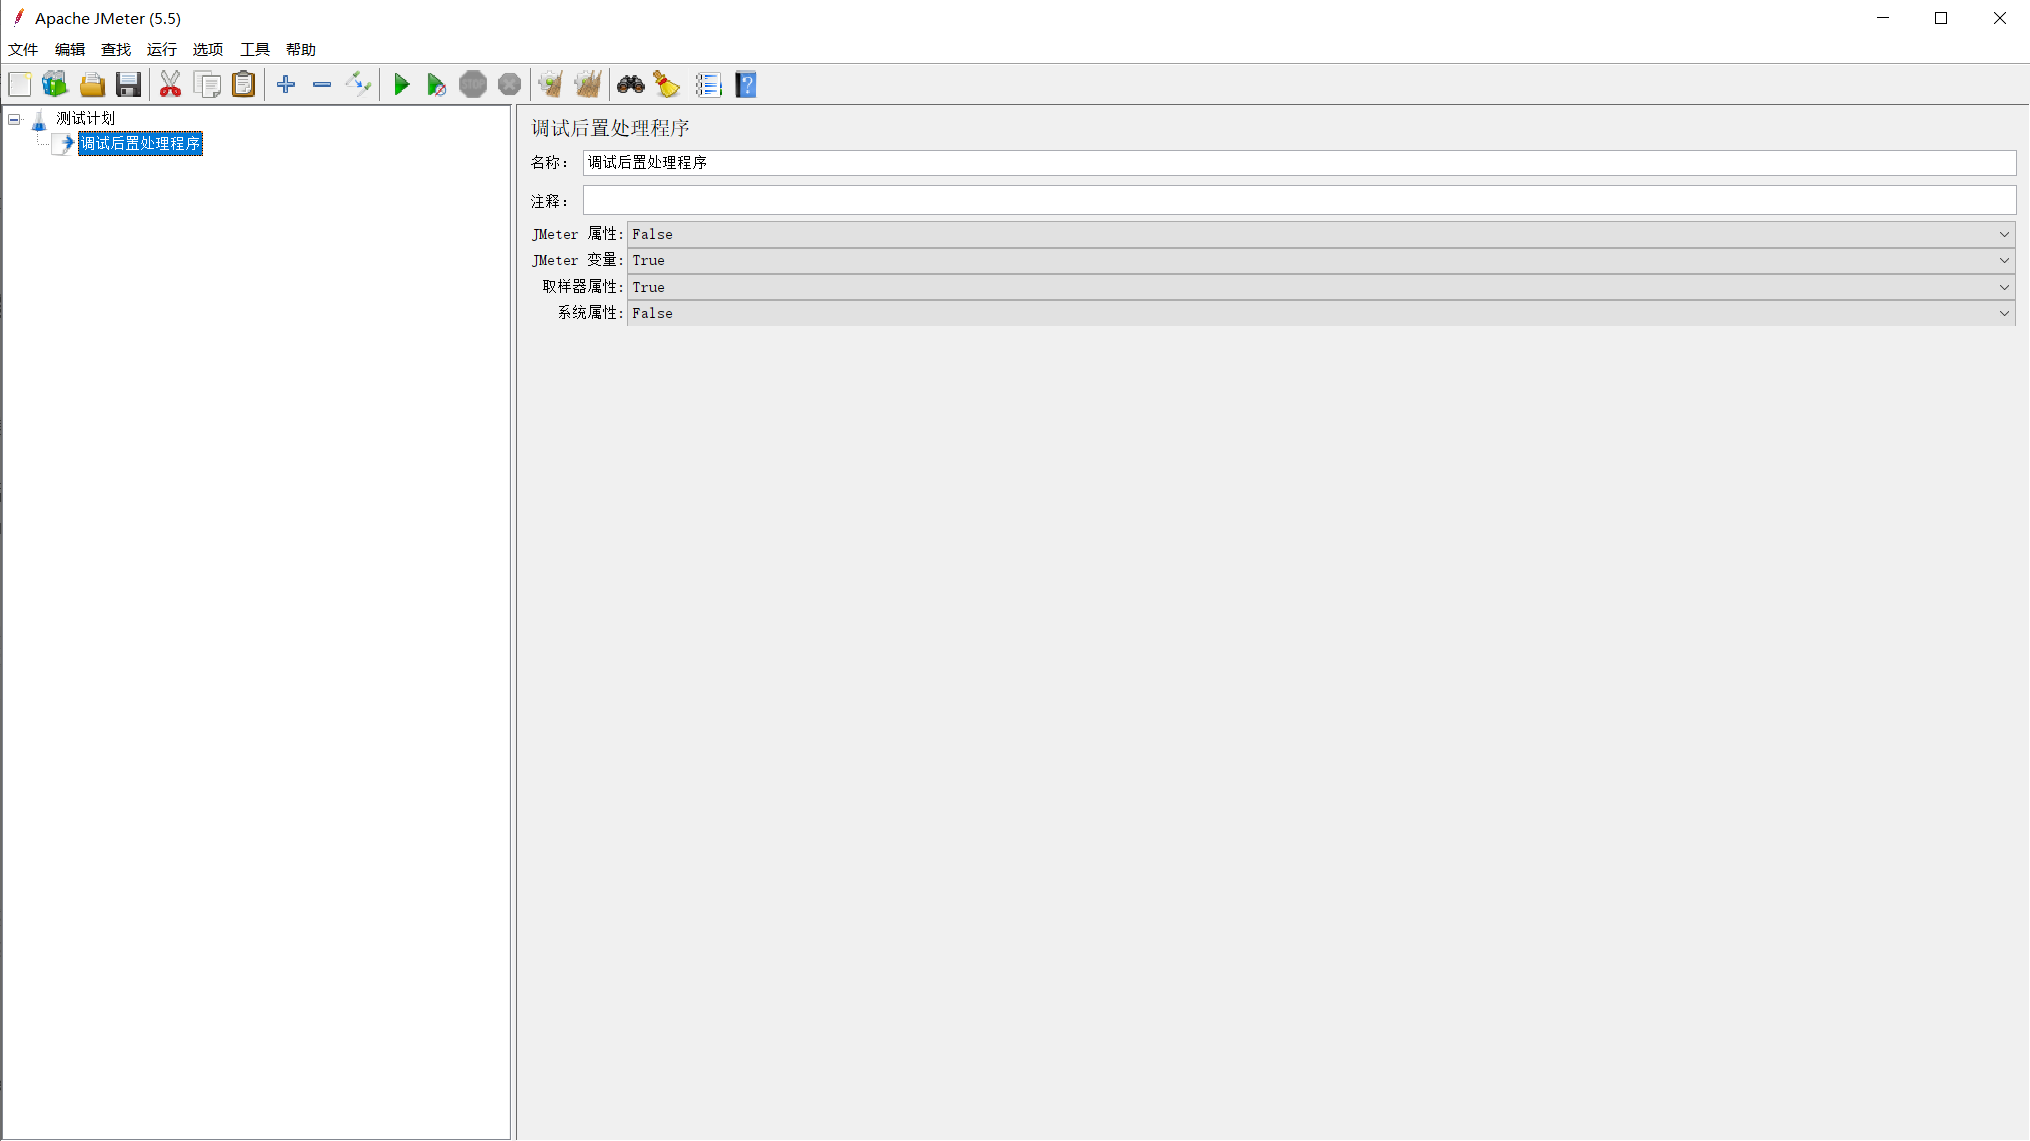Click the Copy icon in toolbar
This screenshot has height=1141, width=2030.
pyautogui.click(x=208, y=85)
